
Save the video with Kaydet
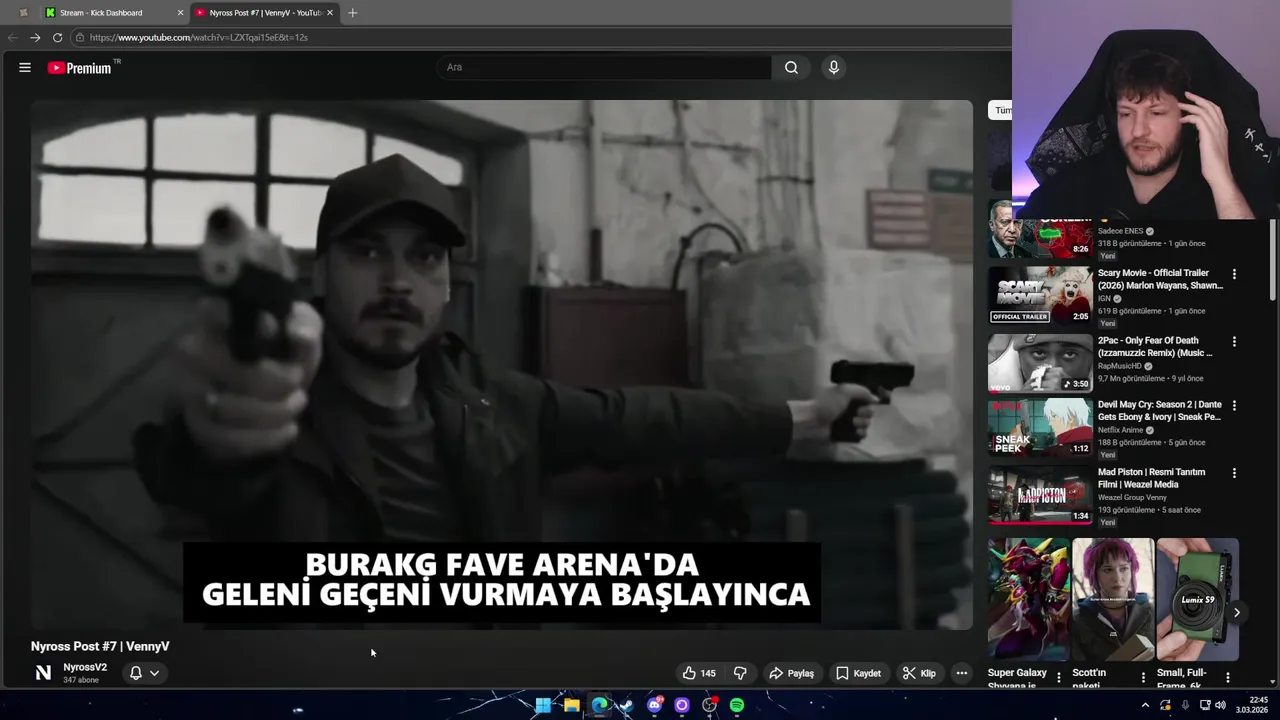[859, 673]
